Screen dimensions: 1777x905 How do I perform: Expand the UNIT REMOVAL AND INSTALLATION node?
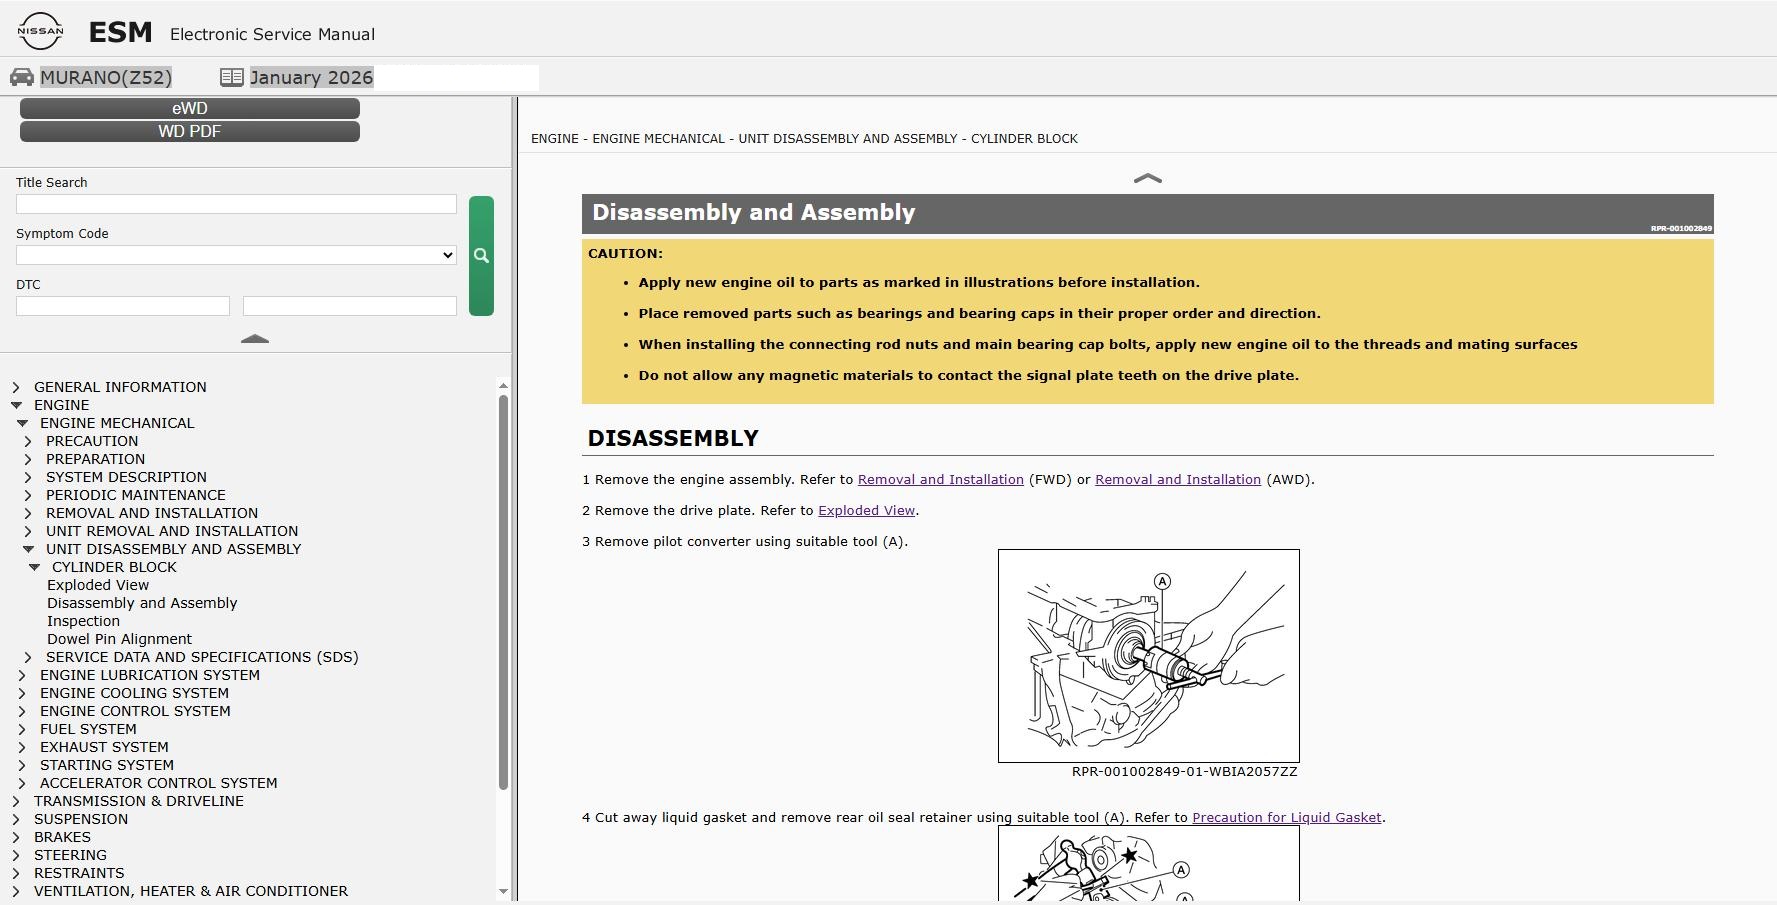click(x=28, y=531)
